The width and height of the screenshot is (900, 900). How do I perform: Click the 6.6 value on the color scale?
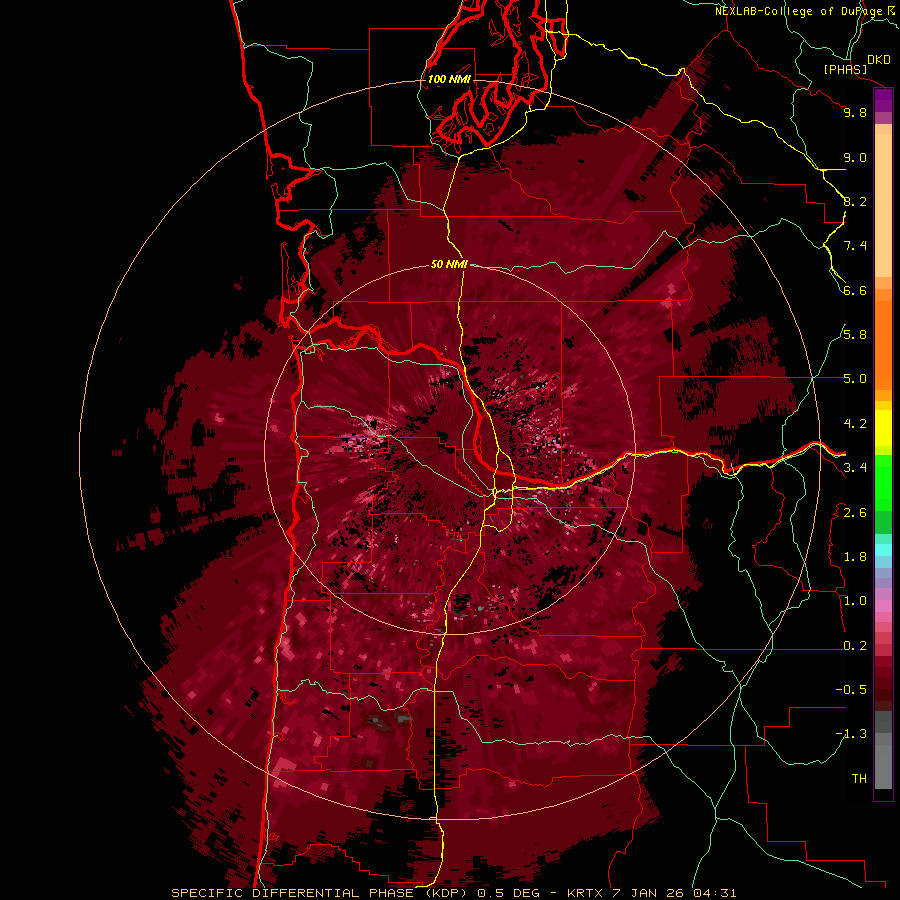855,290
